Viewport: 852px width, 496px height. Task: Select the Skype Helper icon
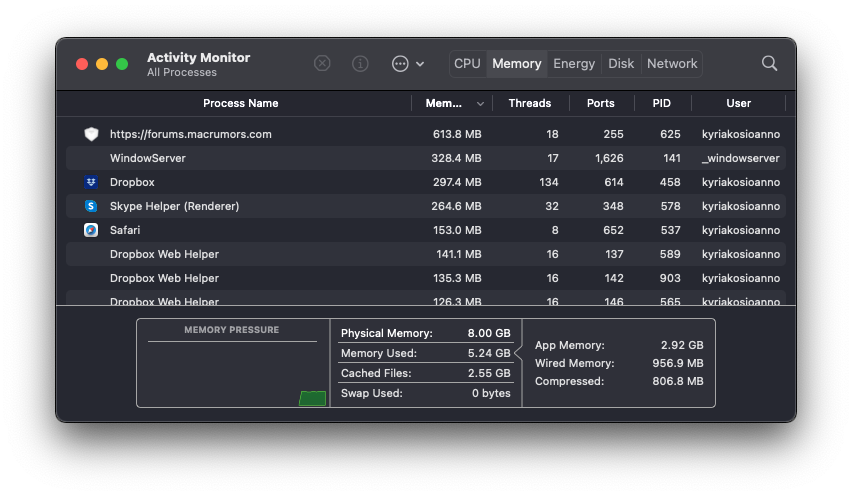click(91, 206)
